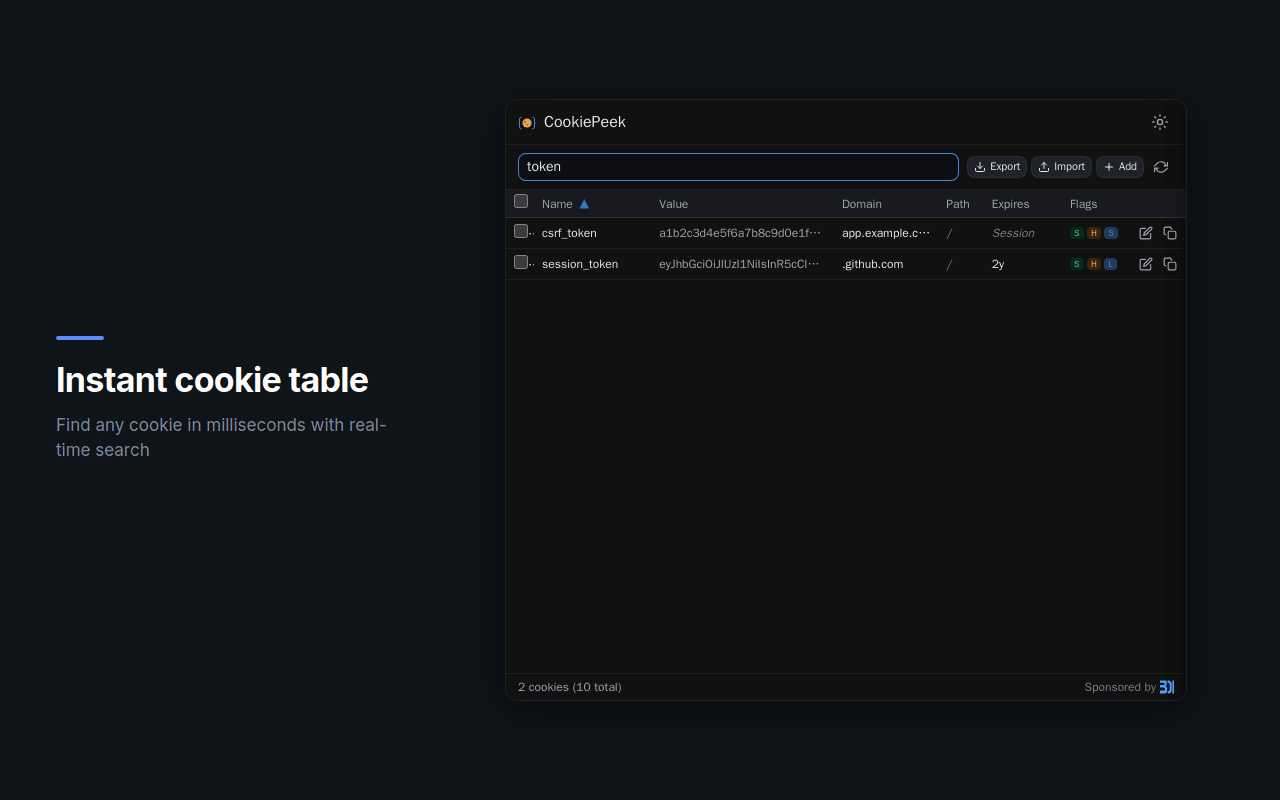Export the cookie list
The height and width of the screenshot is (800, 1280).
tap(996, 167)
